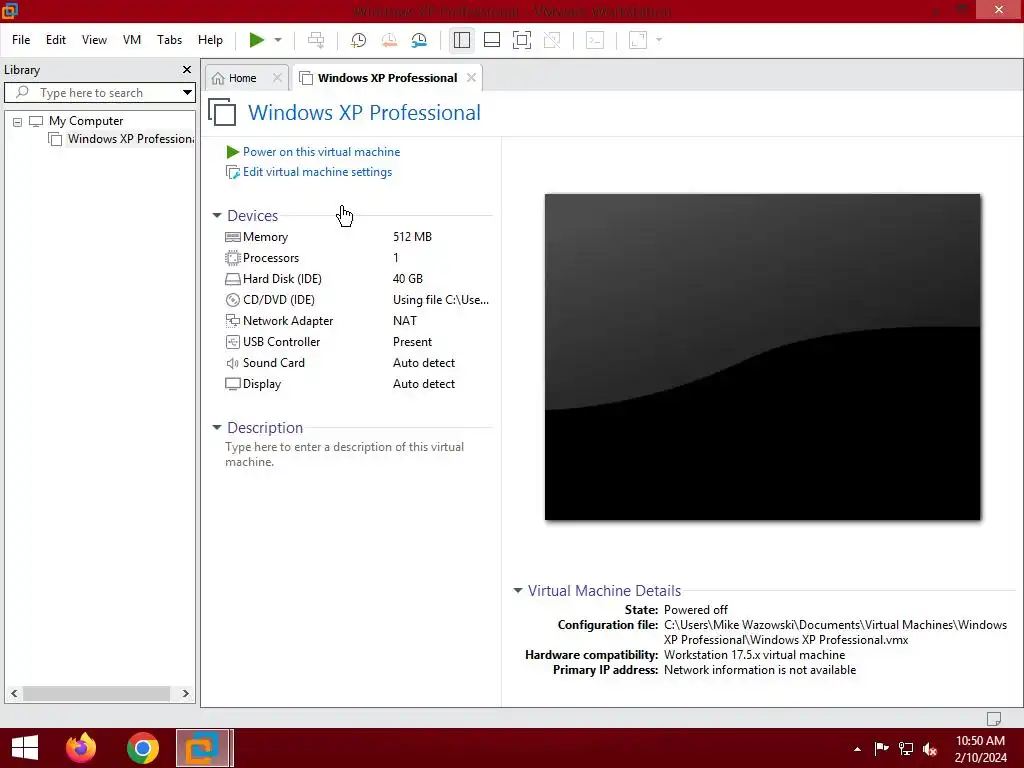Click the USB Controller device entry
The width and height of the screenshot is (1024, 768).
[272, 342]
